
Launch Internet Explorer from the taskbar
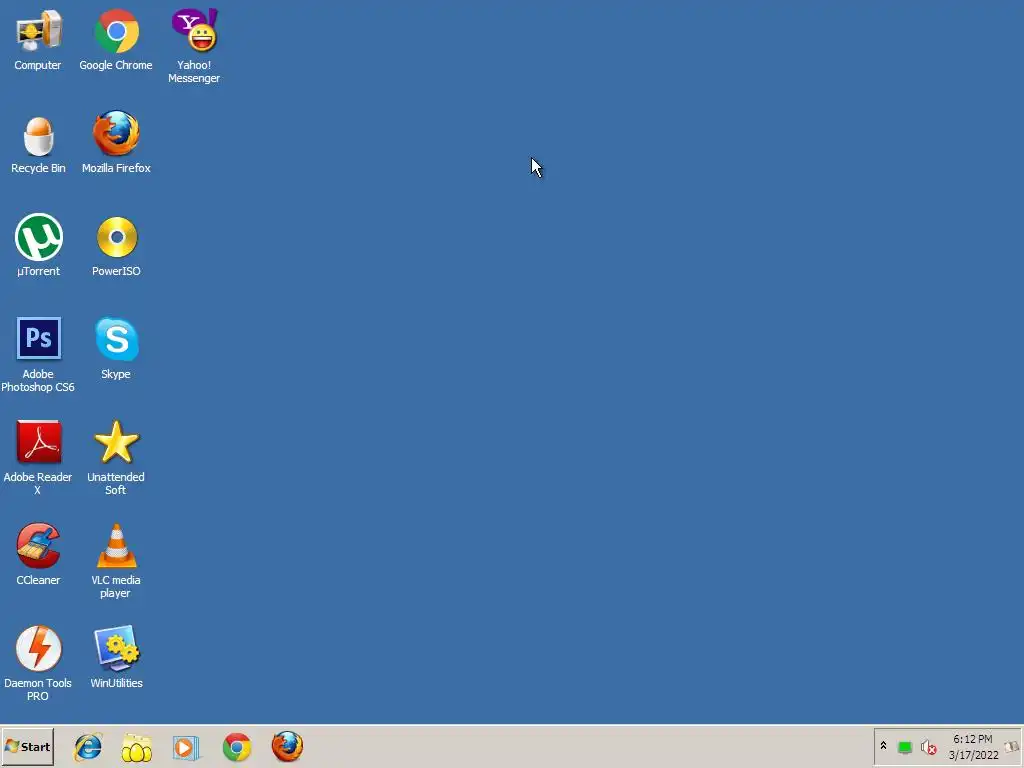(88, 747)
